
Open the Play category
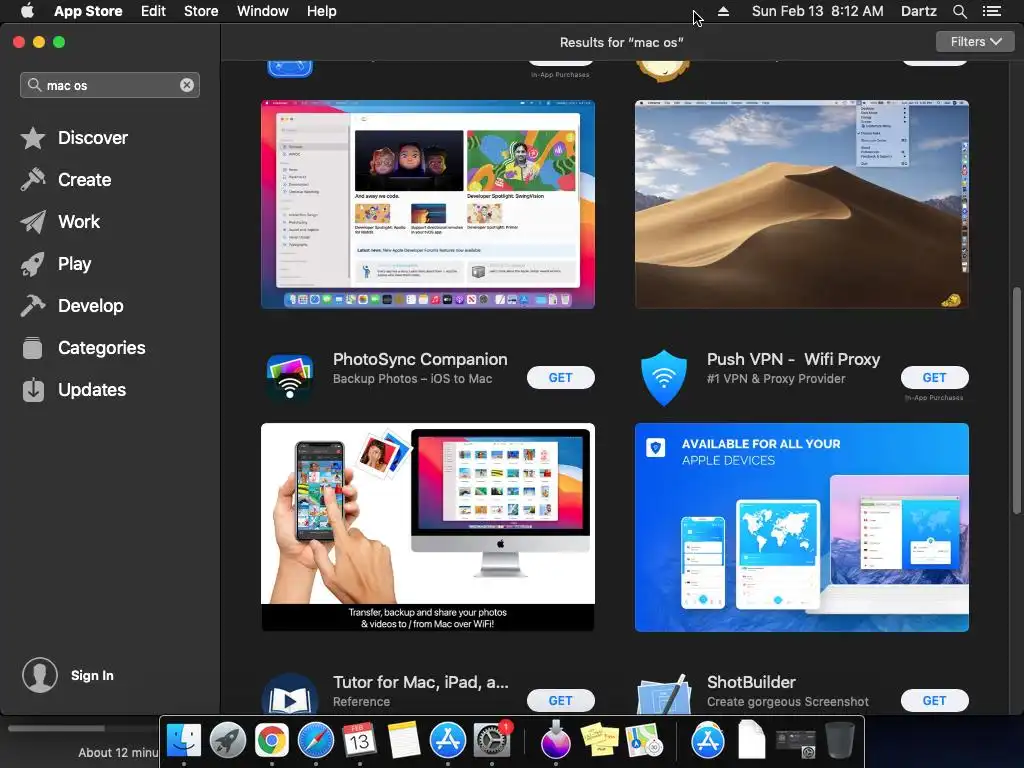56,264
